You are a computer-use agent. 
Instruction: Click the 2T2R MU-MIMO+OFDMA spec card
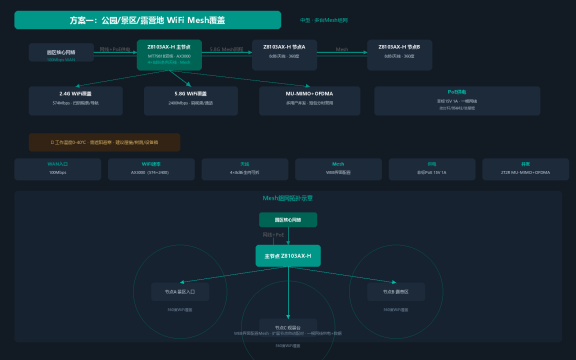pos(525,169)
